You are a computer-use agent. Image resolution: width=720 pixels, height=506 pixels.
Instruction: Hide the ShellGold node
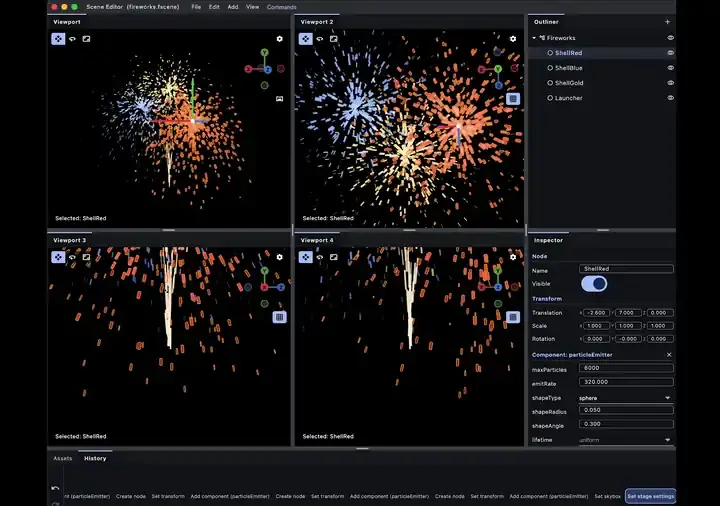(670, 83)
